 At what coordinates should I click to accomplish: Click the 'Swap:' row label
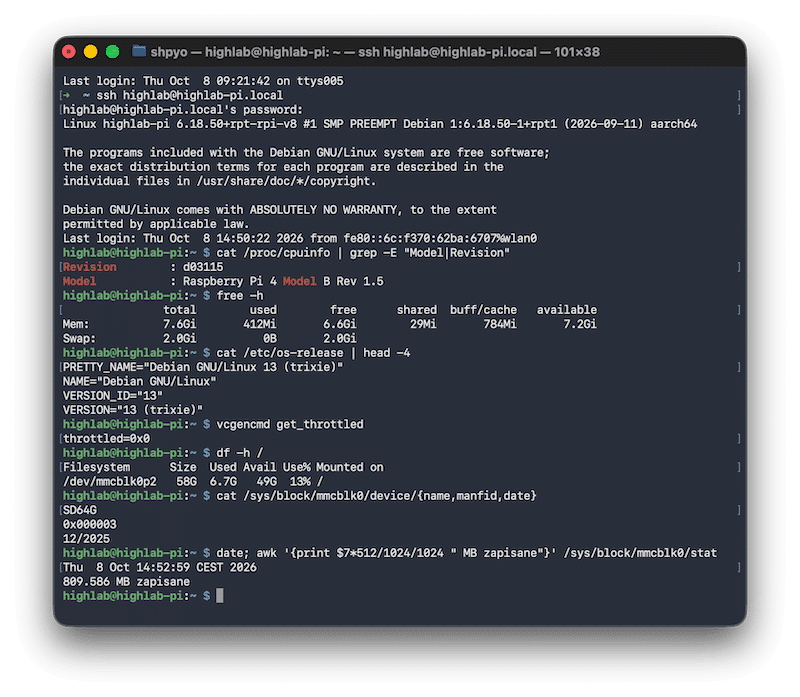(79, 338)
